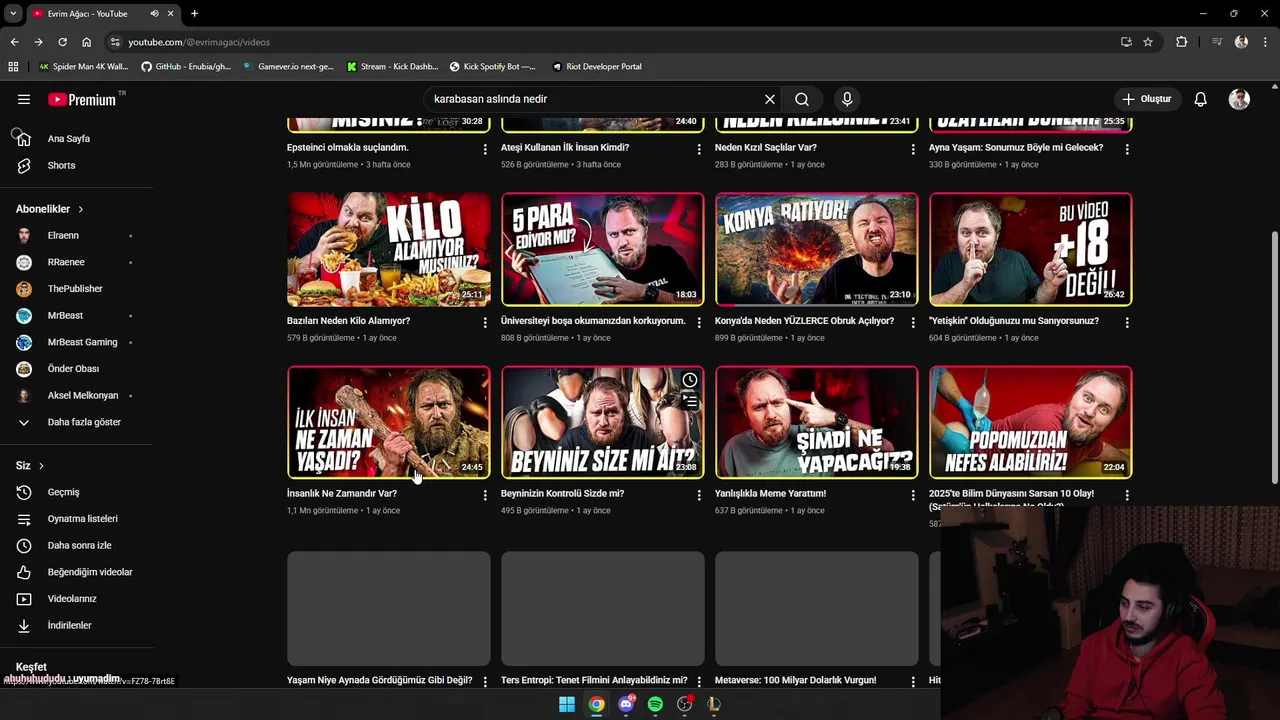Open ThePublisher channel
1280x720 pixels.
(x=75, y=289)
